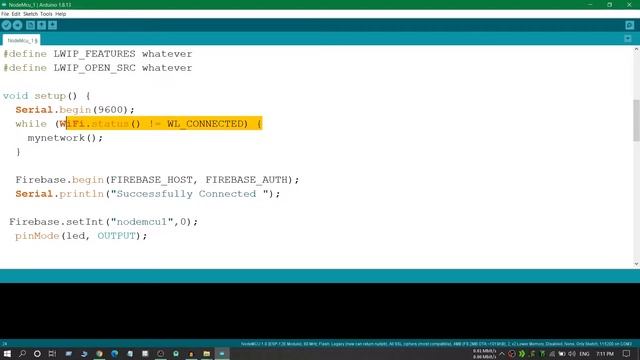The image size is (640, 360).
Task: Click the "Successfully Connected" println line
Action: click(x=148, y=194)
